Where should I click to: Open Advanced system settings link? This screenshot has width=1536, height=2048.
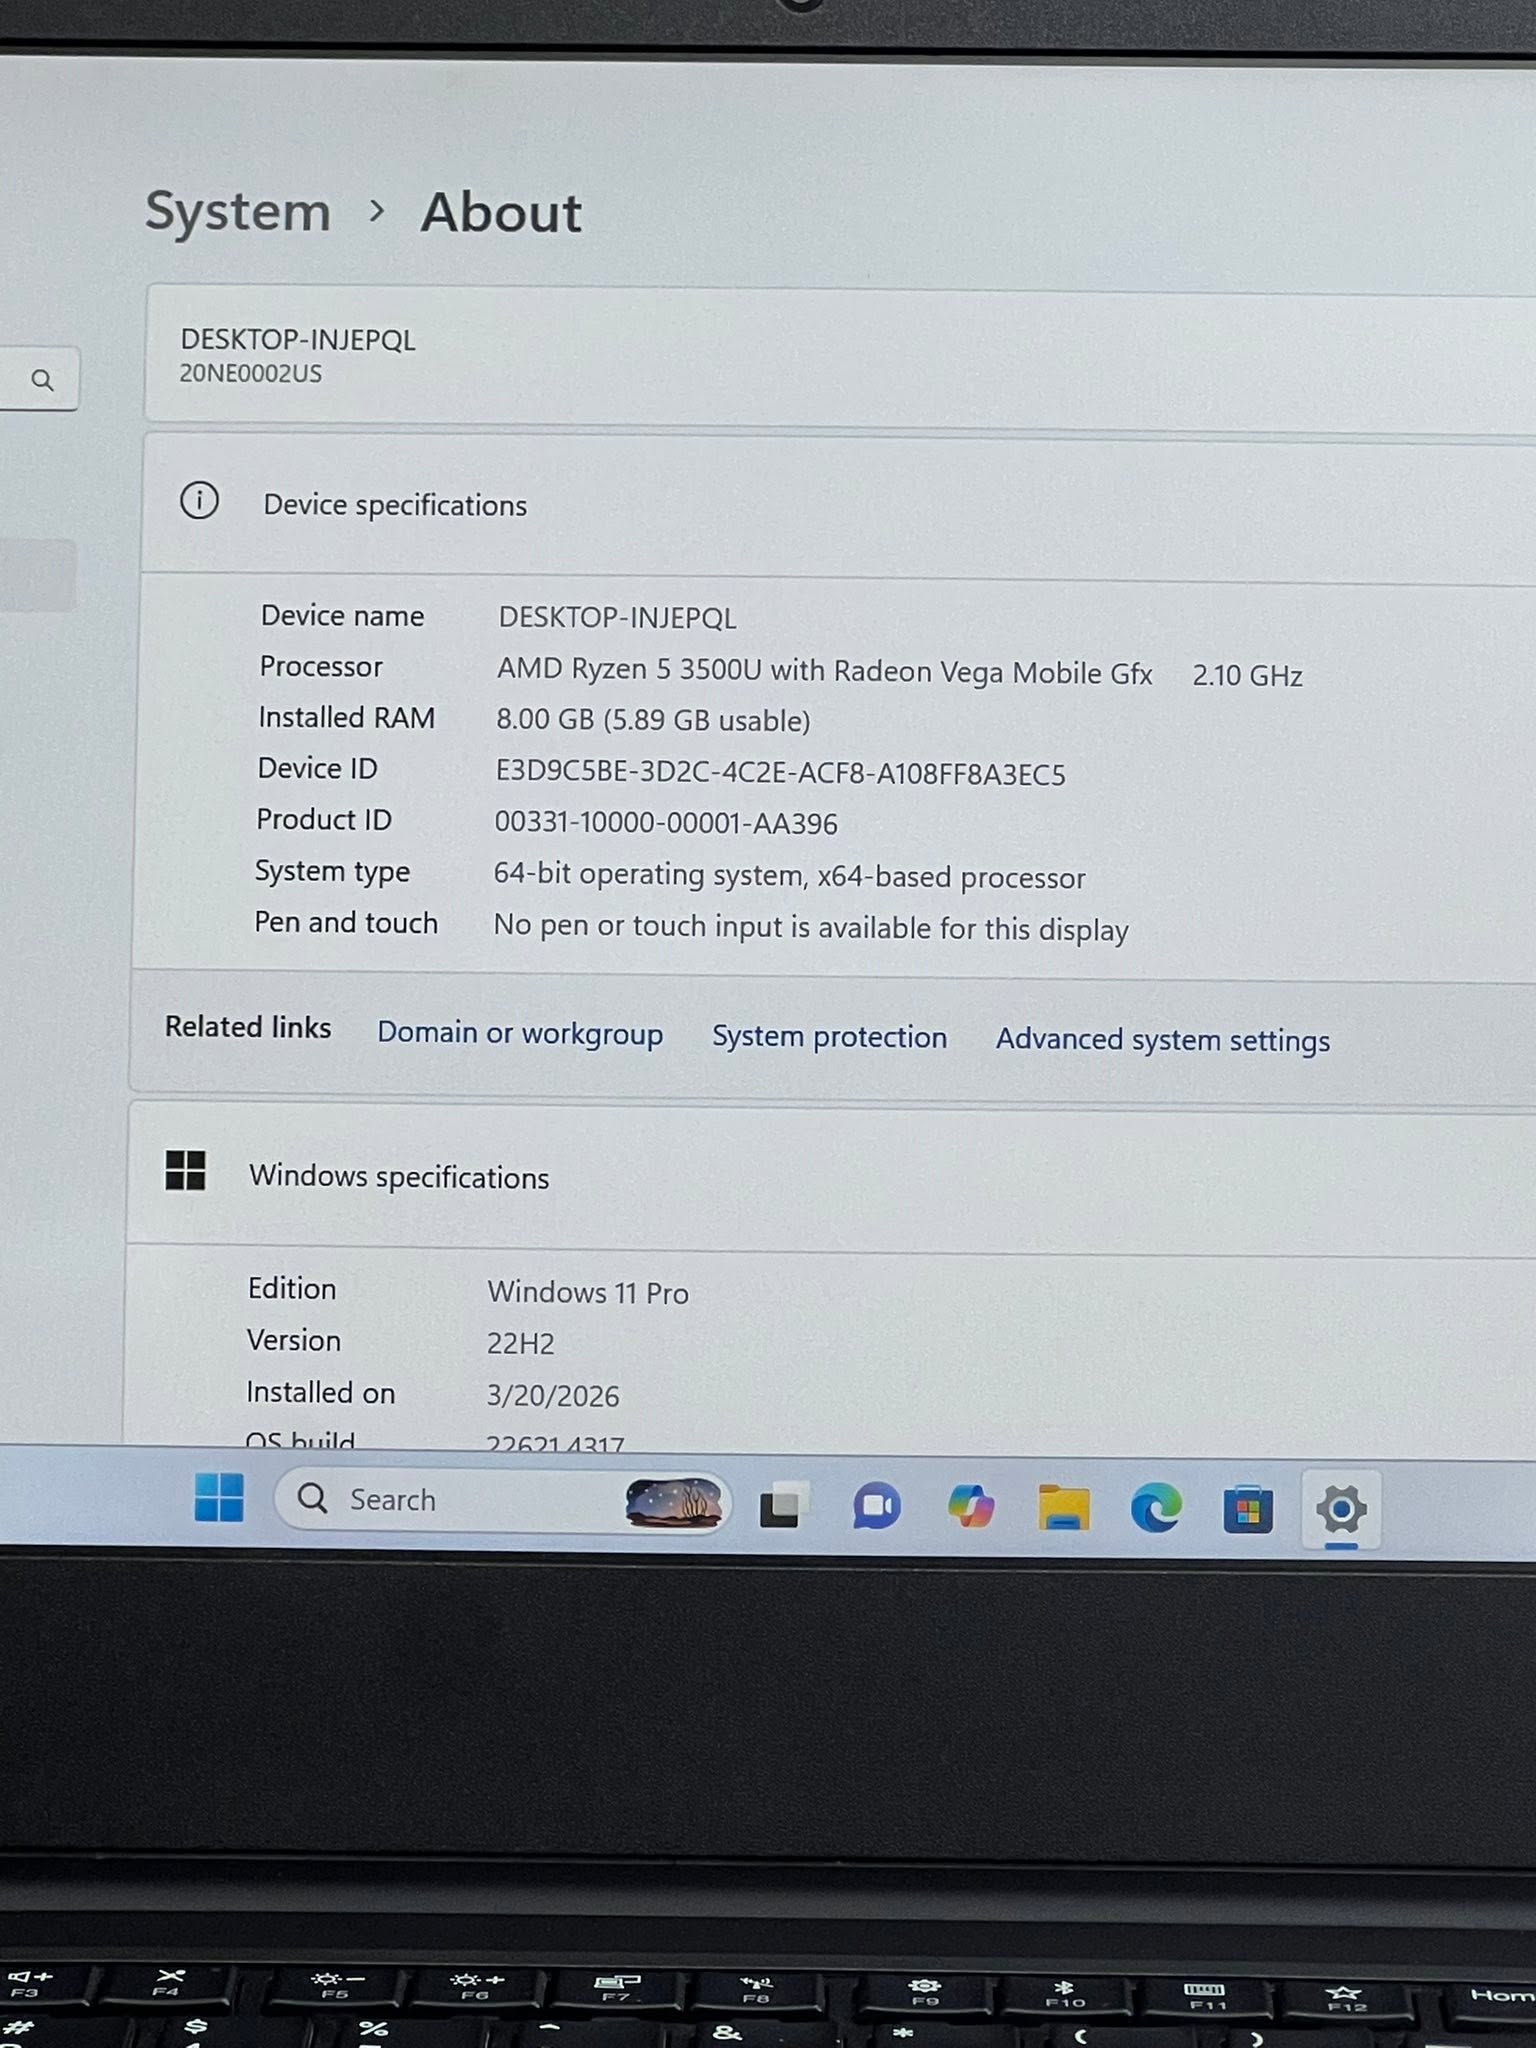1163,1040
